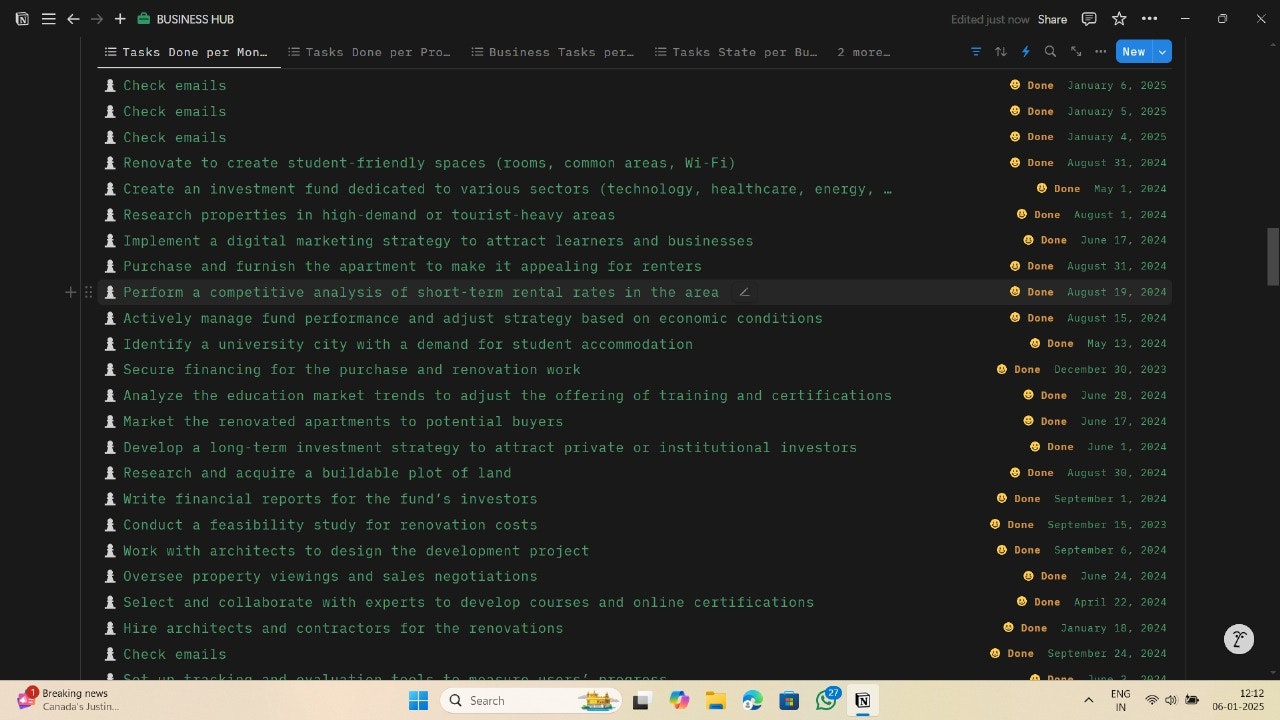Open the ENG IN language indicator
The image size is (1280, 720).
pyautogui.click(x=1121, y=699)
